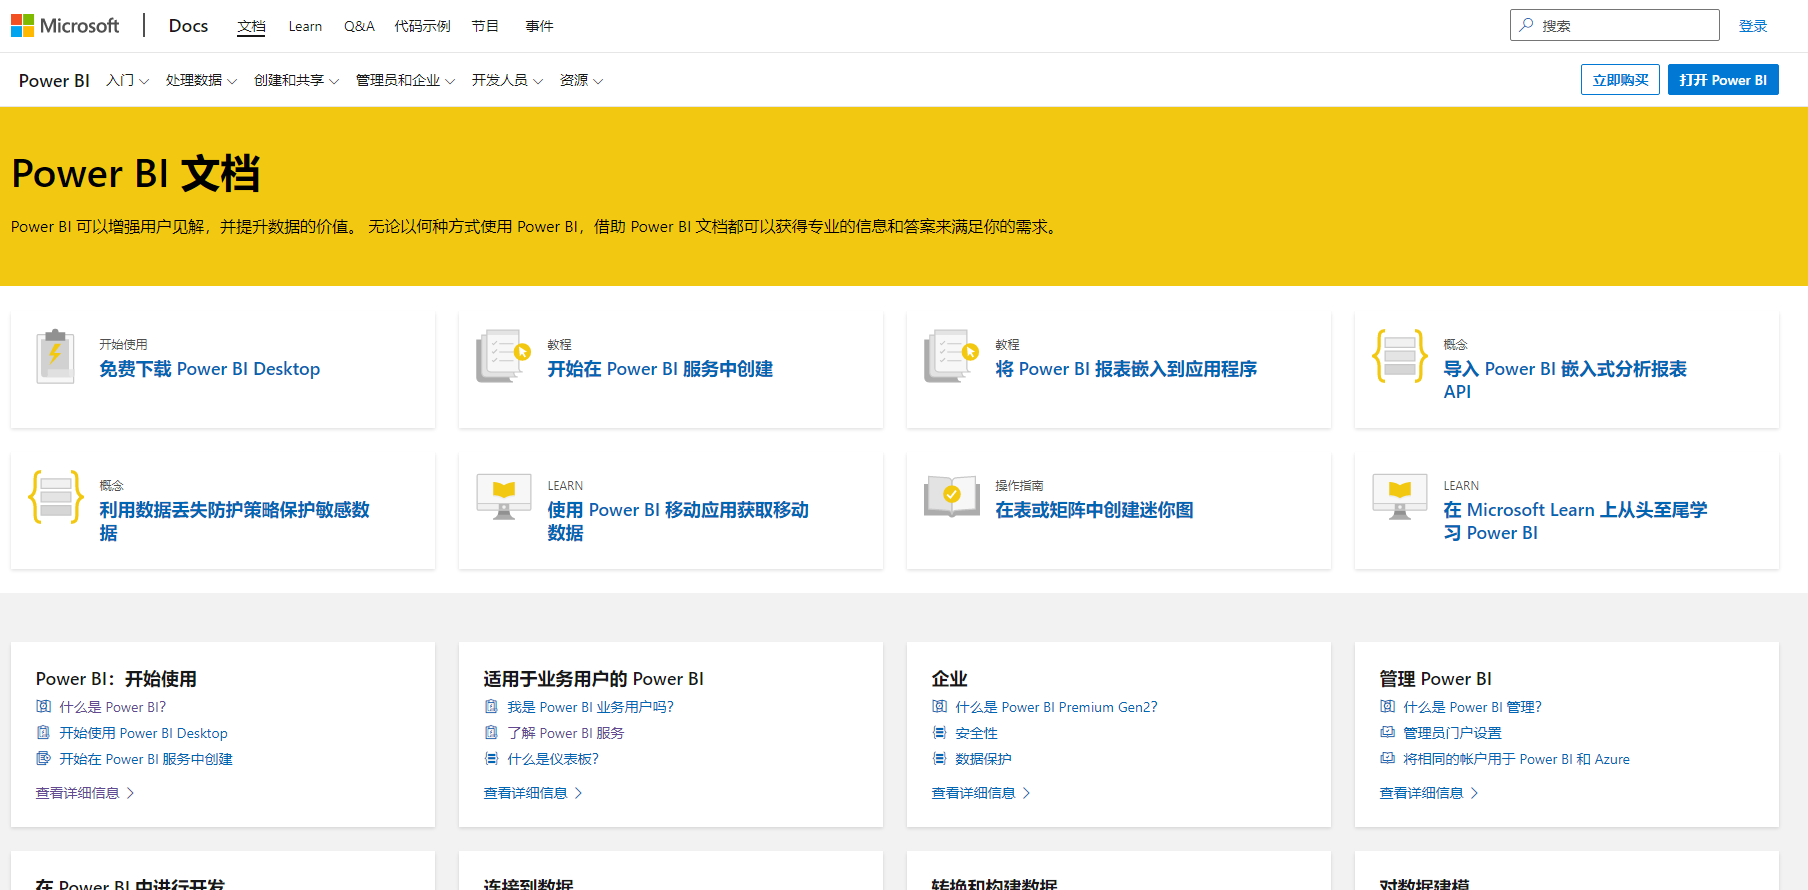Viewport: 1808px width, 890px height.
Task: Expand the 入门 dropdown menu
Action: (x=127, y=81)
